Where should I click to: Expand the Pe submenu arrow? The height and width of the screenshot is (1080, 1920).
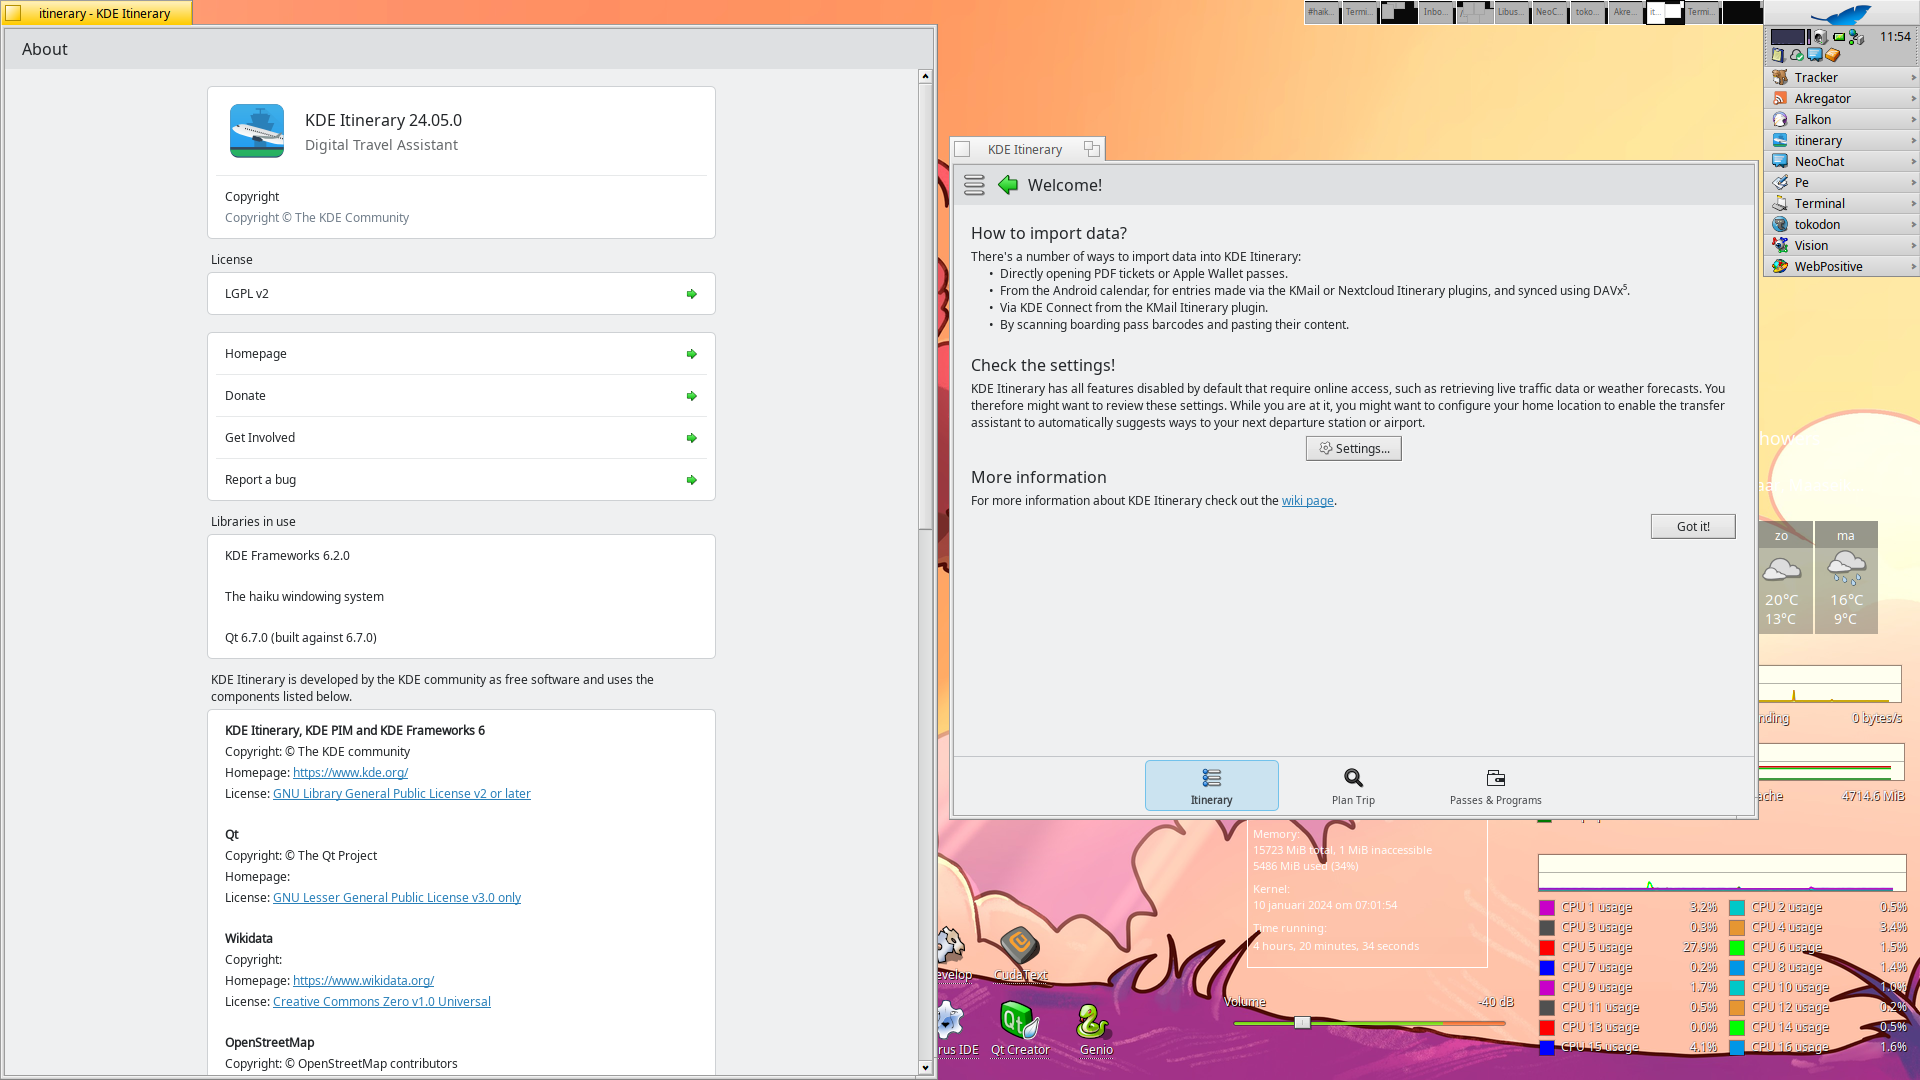[1913, 183]
